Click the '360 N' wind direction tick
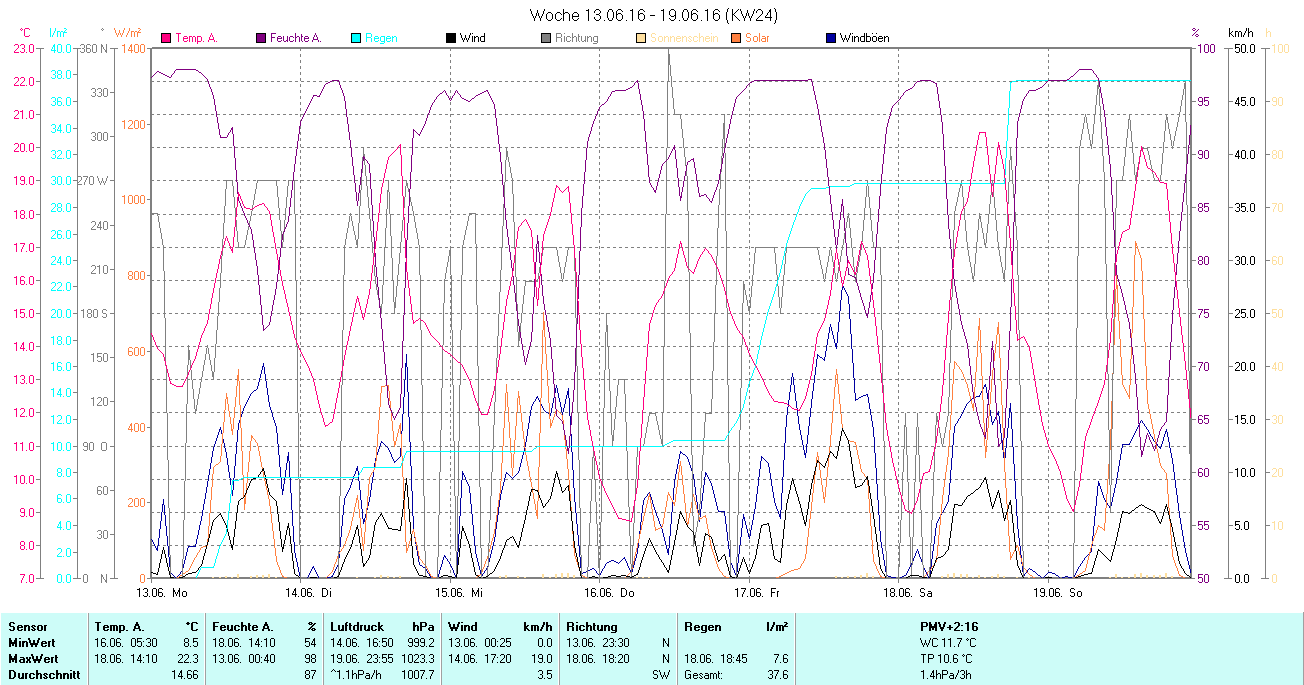The width and height of the screenshot is (1304, 685). coord(93,48)
